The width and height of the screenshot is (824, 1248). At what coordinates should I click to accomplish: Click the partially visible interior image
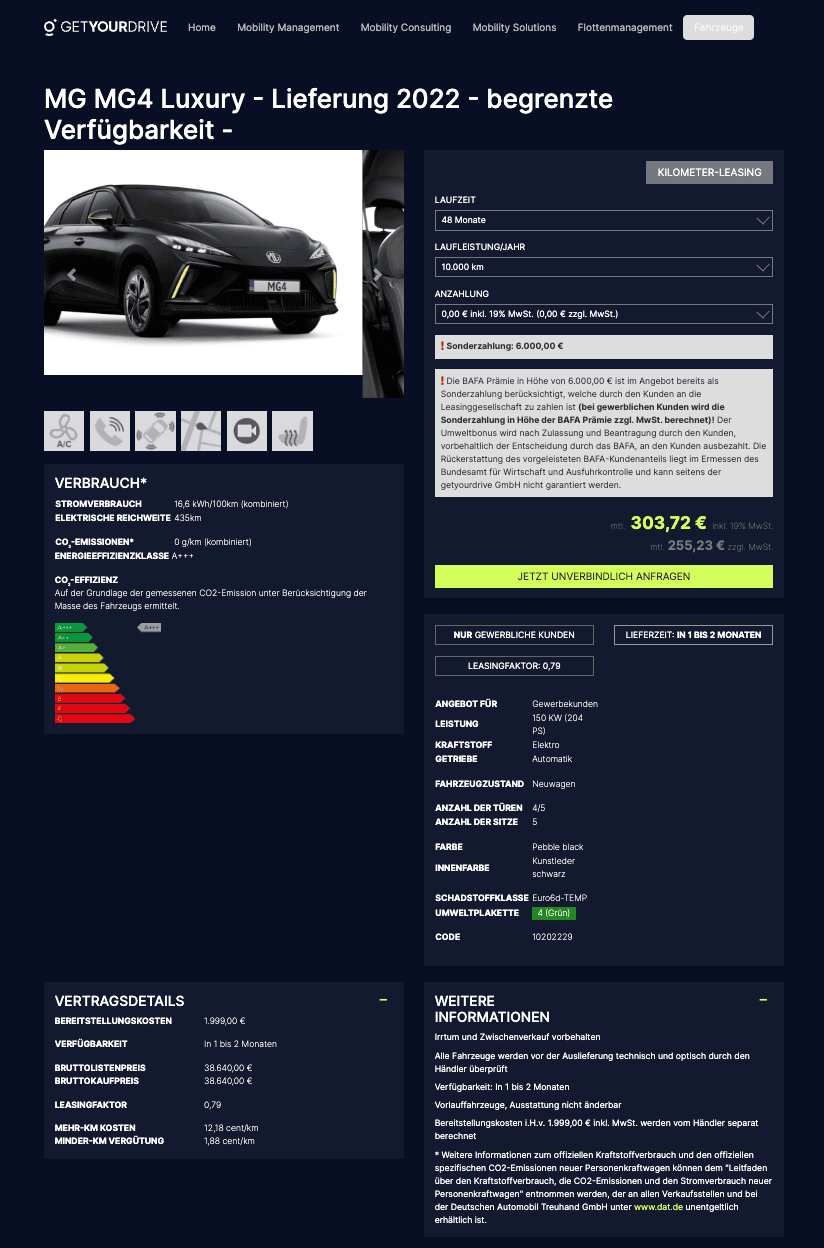point(383,274)
